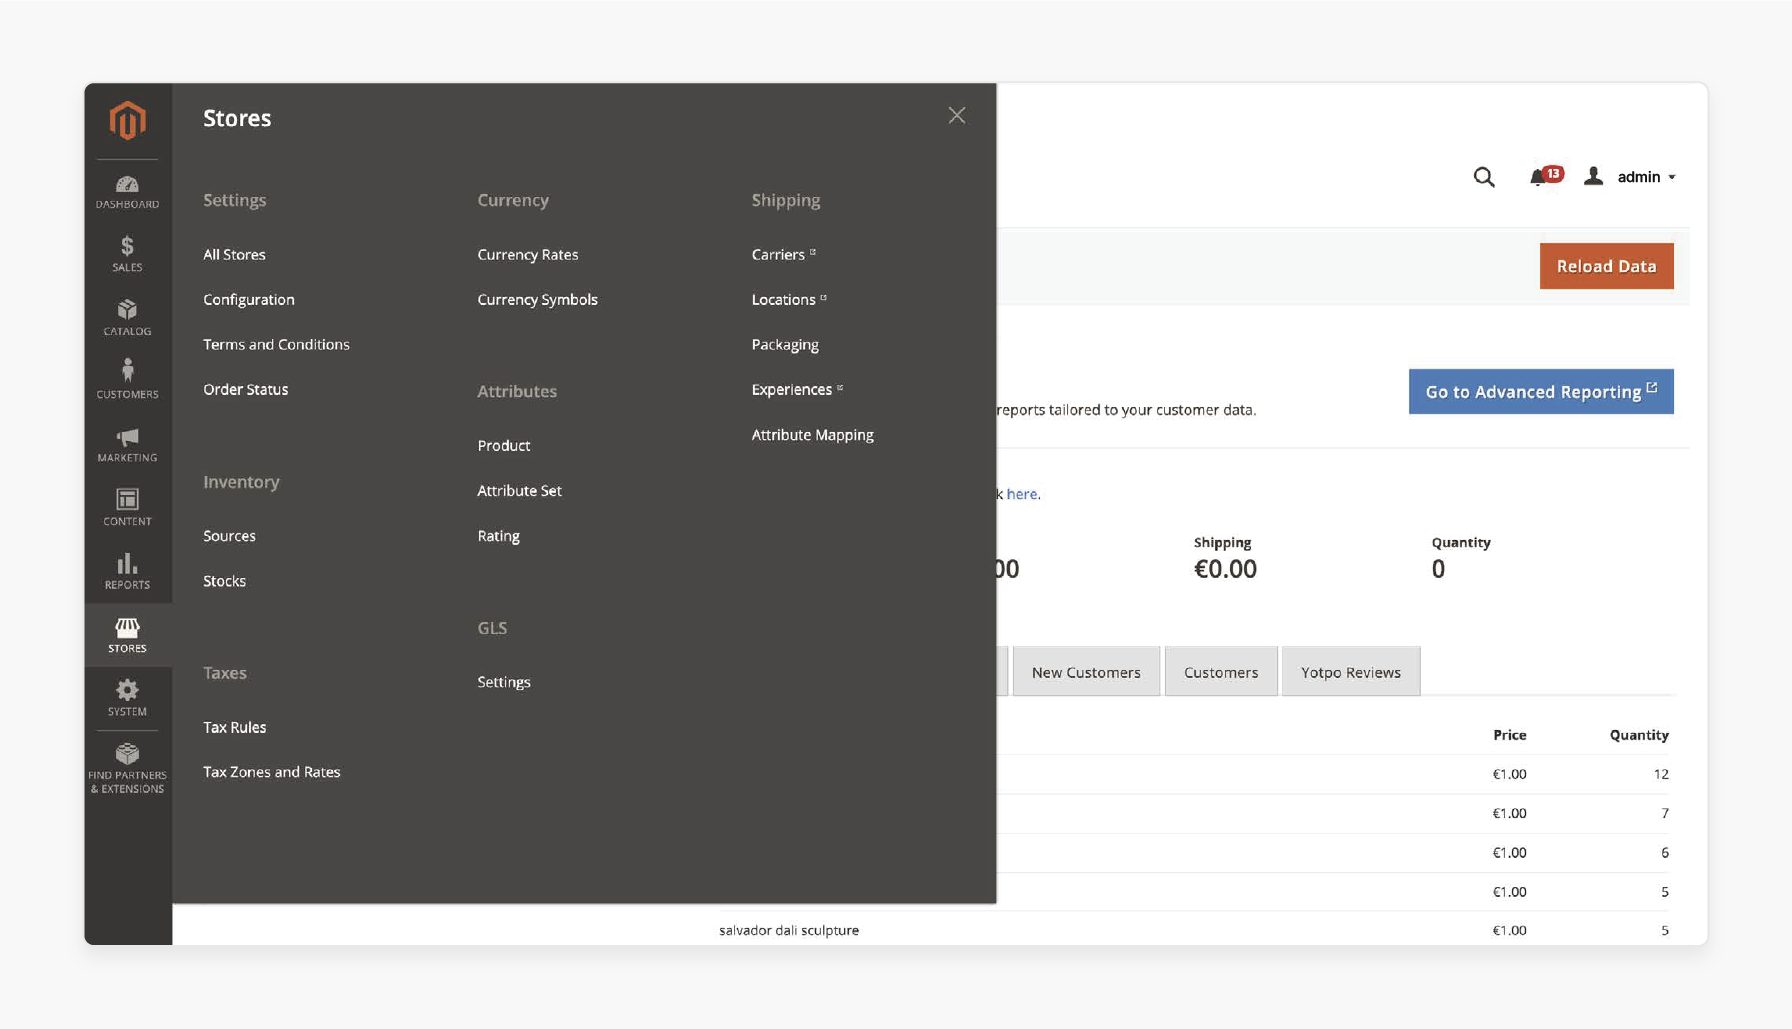Click the search magnifier icon
The height and width of the screenshot is (1029, 1792).
(x=1484, y=177)
